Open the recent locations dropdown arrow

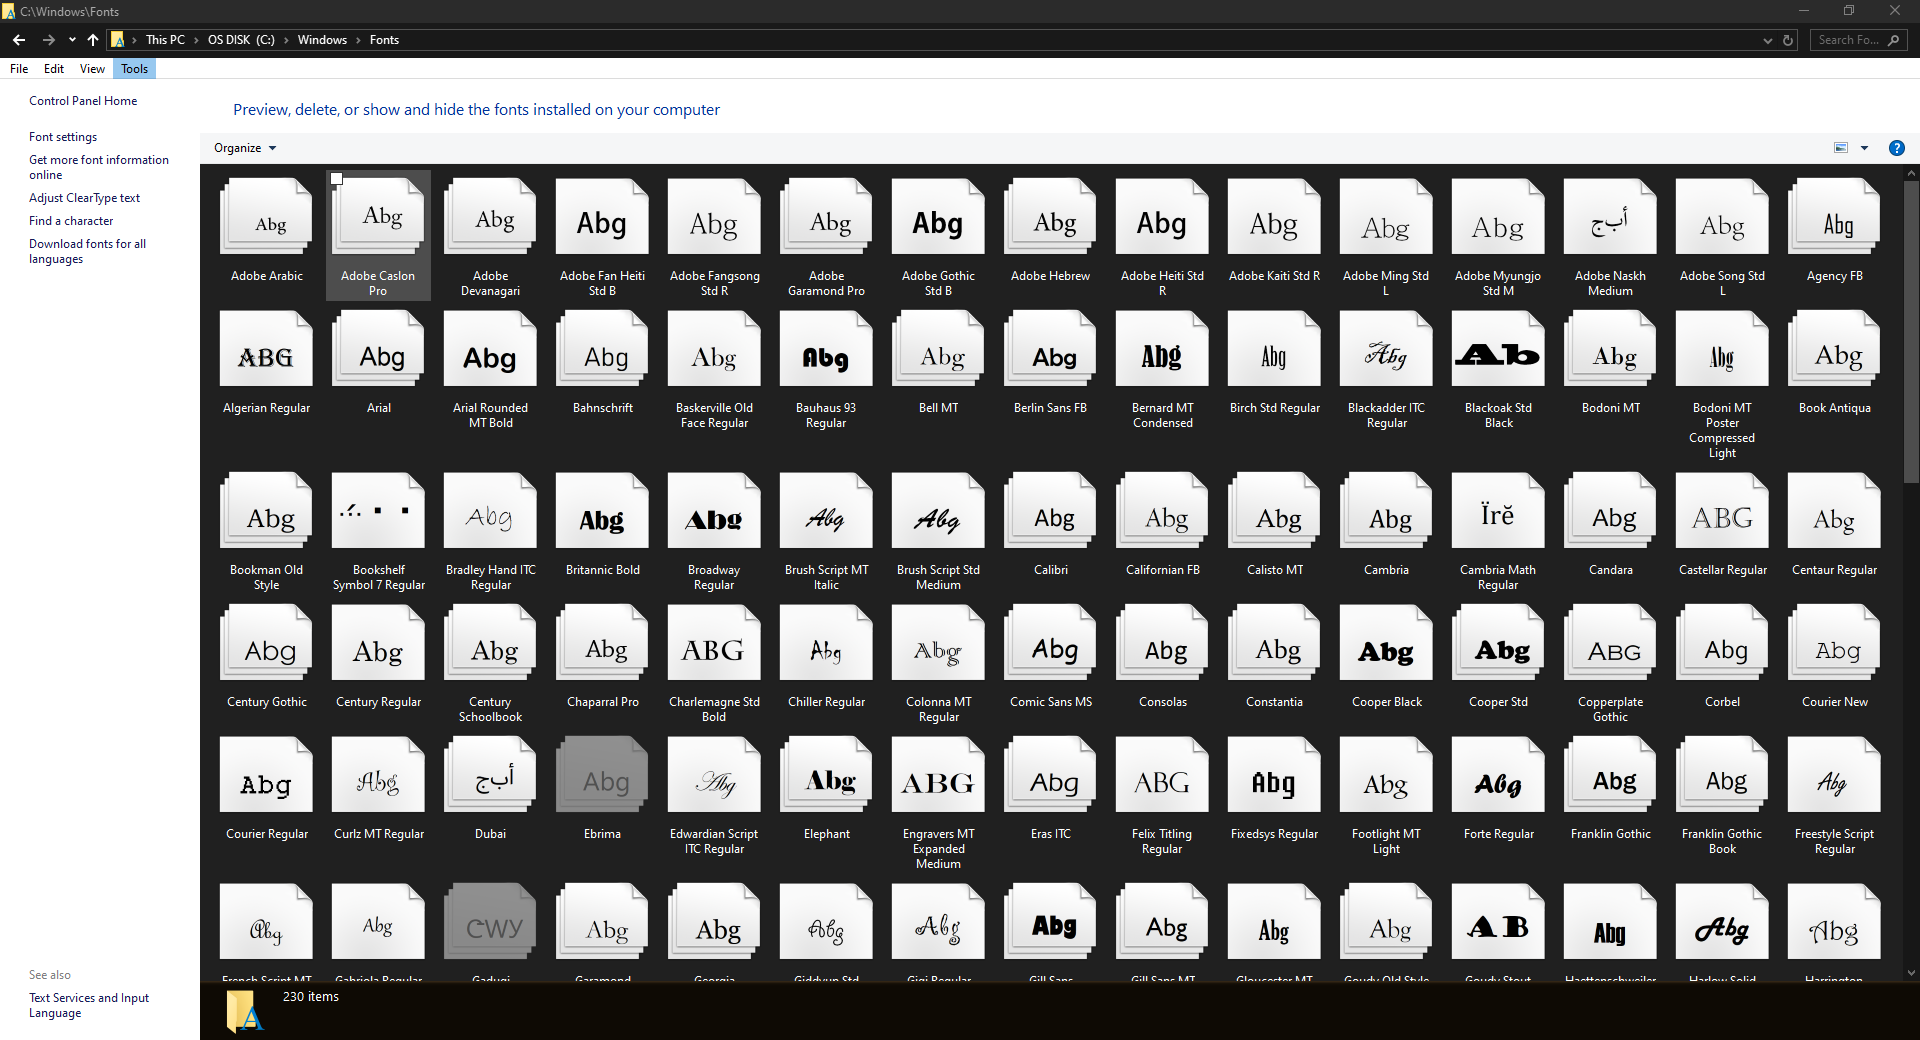72,40
